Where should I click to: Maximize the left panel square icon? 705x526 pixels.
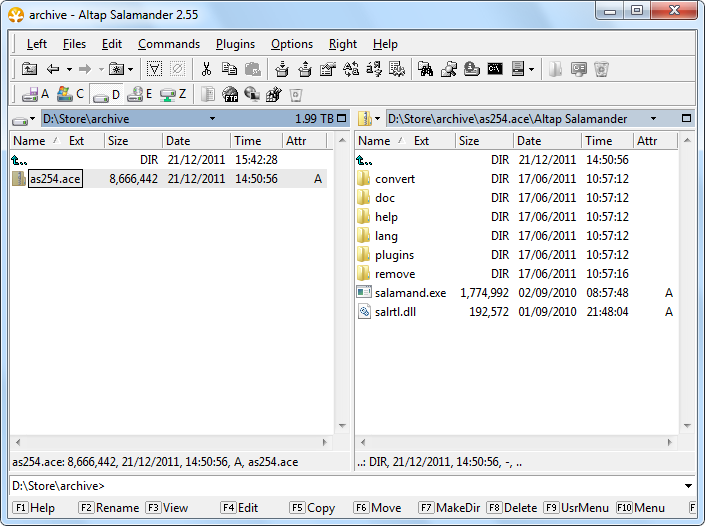pyautogui.click(x=342, y=118)
